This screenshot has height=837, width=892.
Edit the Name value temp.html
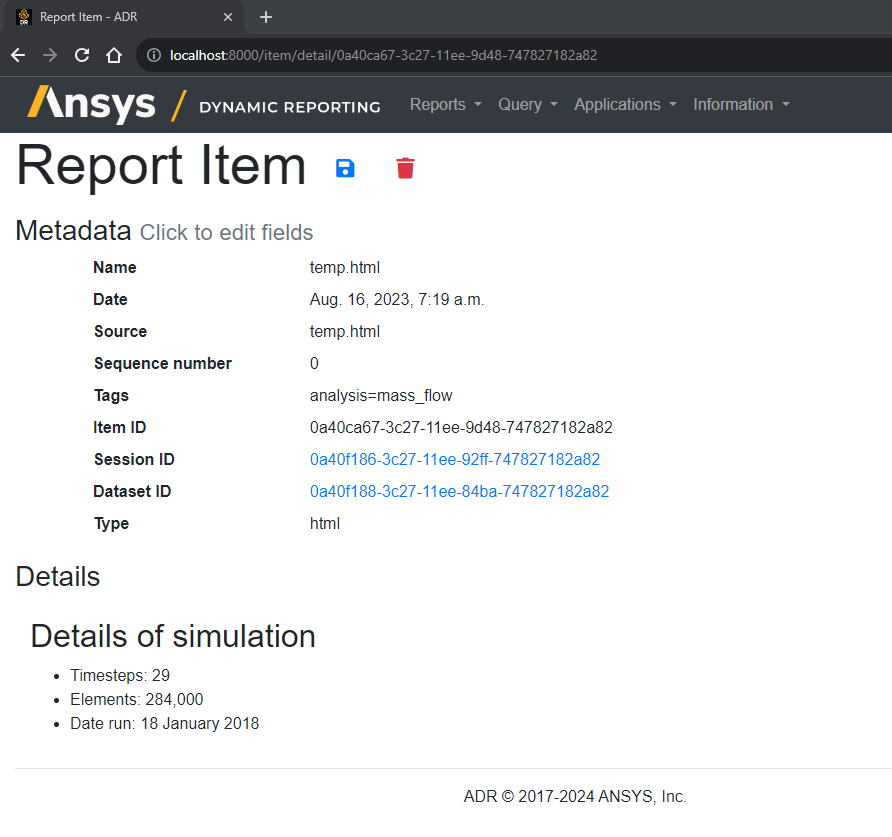coord(345,267)
